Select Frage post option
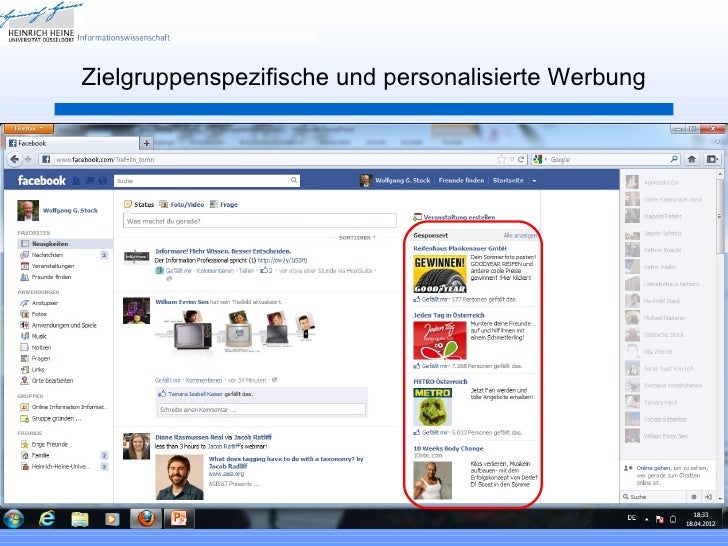The image size is (728, 546). pos(224,204)
